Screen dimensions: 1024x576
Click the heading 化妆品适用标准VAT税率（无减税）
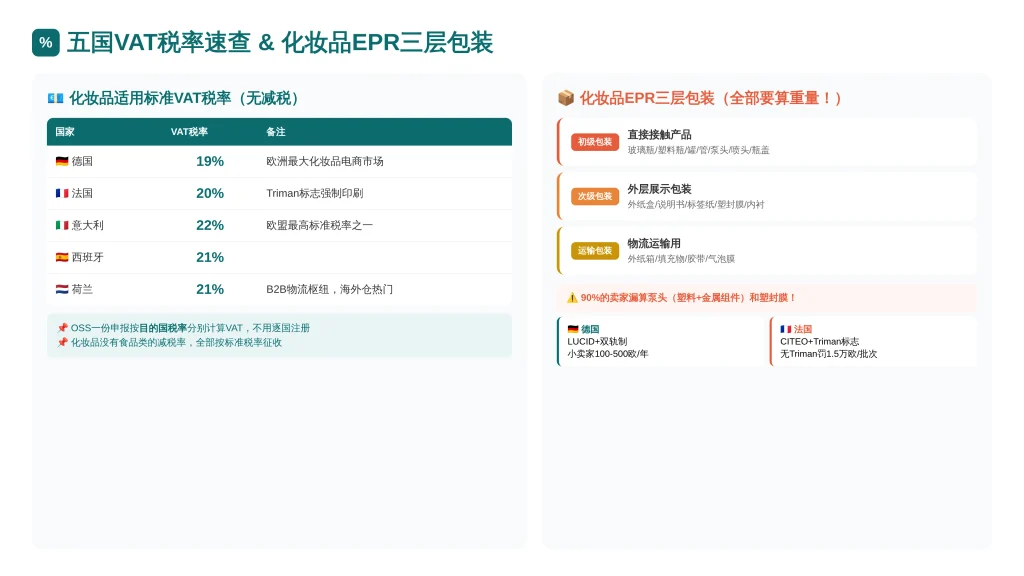coord(185,98)
